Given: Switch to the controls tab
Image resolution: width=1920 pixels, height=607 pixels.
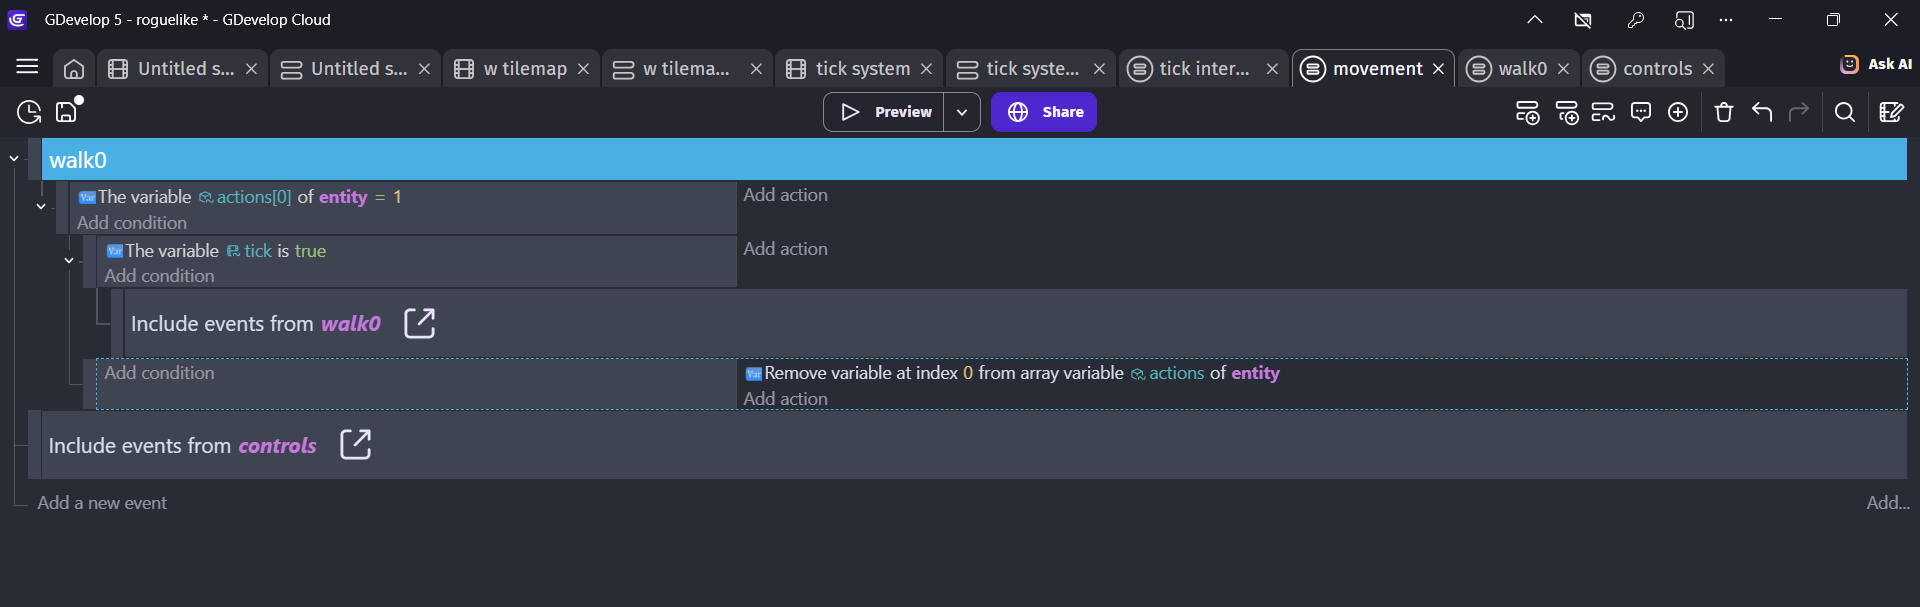Looking at the screenshot, I should pyautogui.click(x=1656, y=68).
